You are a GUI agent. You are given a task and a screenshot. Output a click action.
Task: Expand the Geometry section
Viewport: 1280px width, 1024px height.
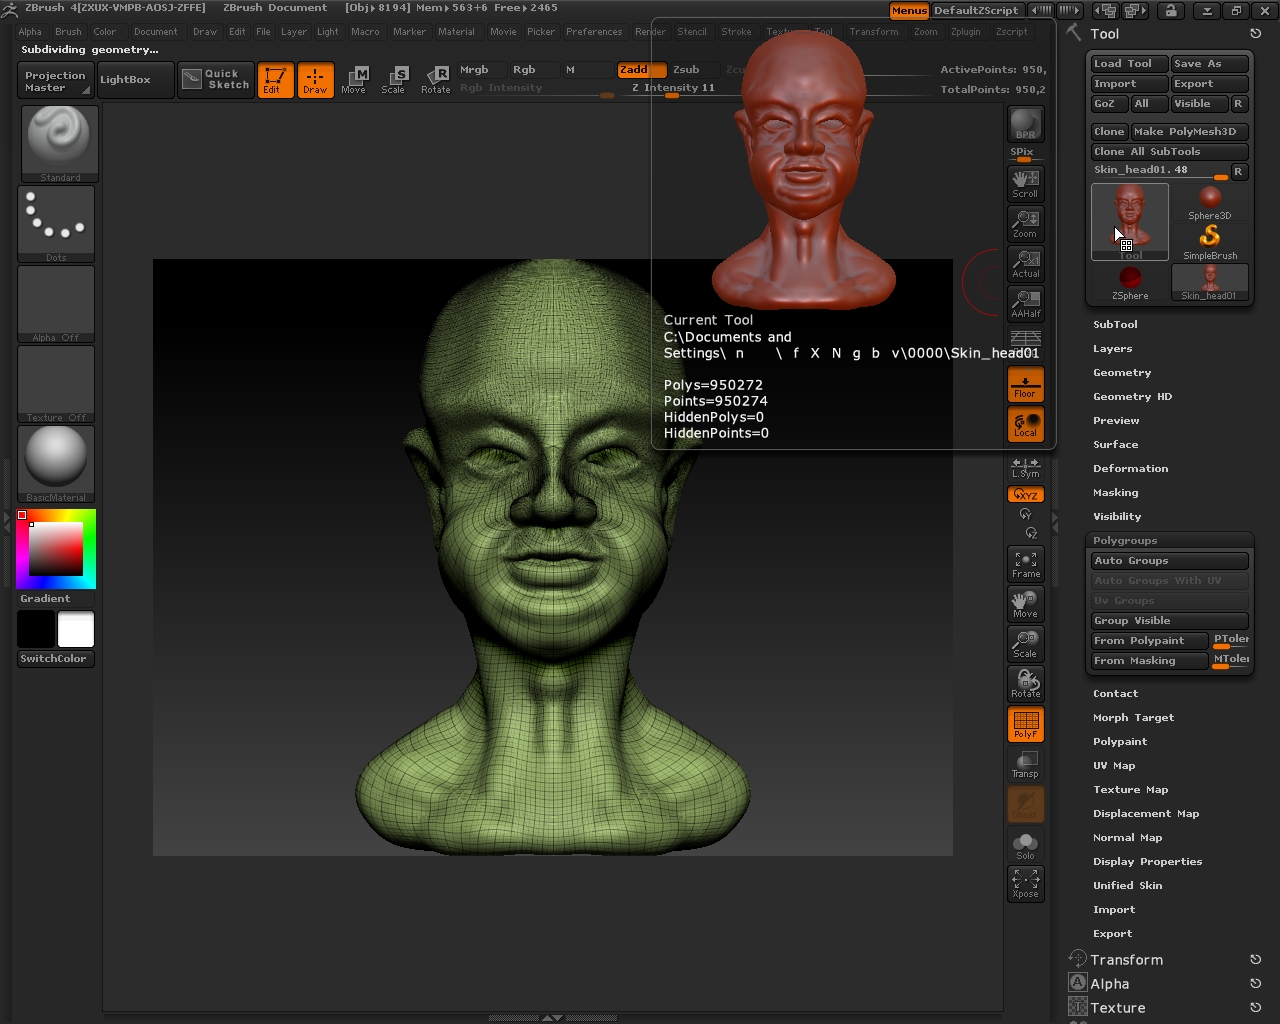pyautogui.click(x=1122, y=373)
